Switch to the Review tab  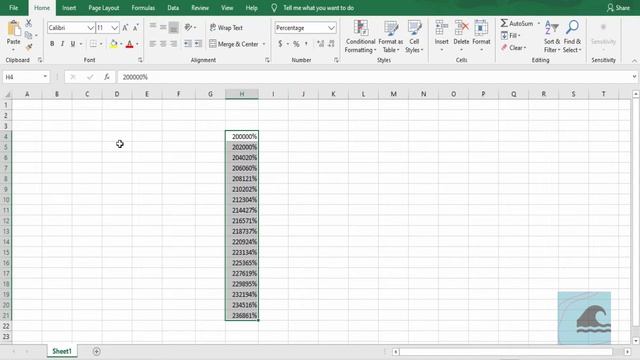pyautogui.click(x=200, y=8)
